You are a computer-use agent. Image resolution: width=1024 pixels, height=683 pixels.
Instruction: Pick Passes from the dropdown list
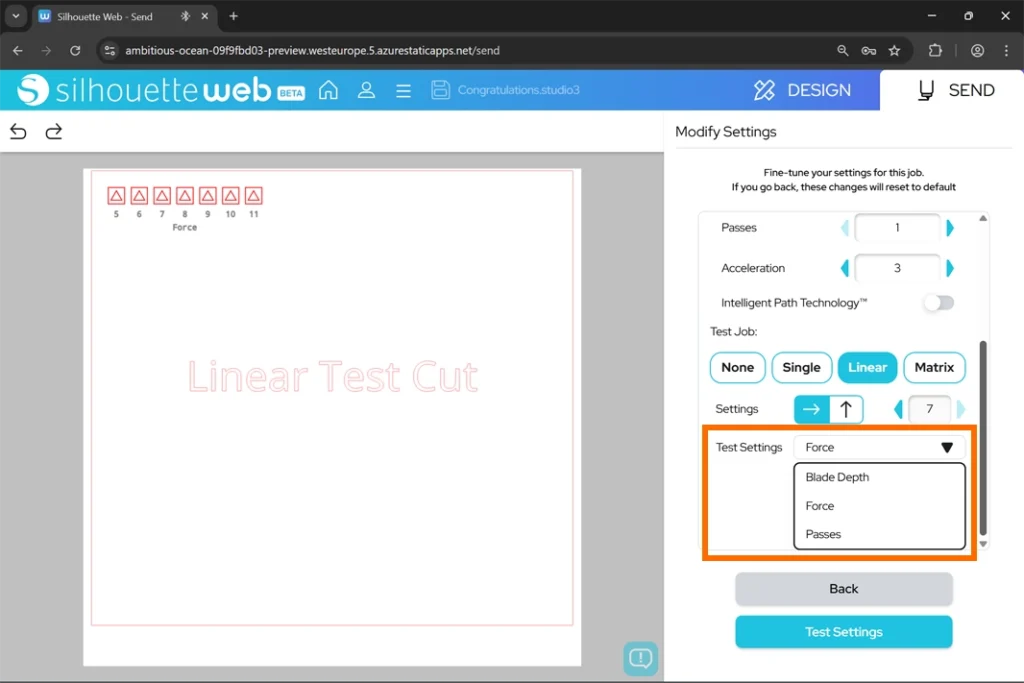click(823, 534)
